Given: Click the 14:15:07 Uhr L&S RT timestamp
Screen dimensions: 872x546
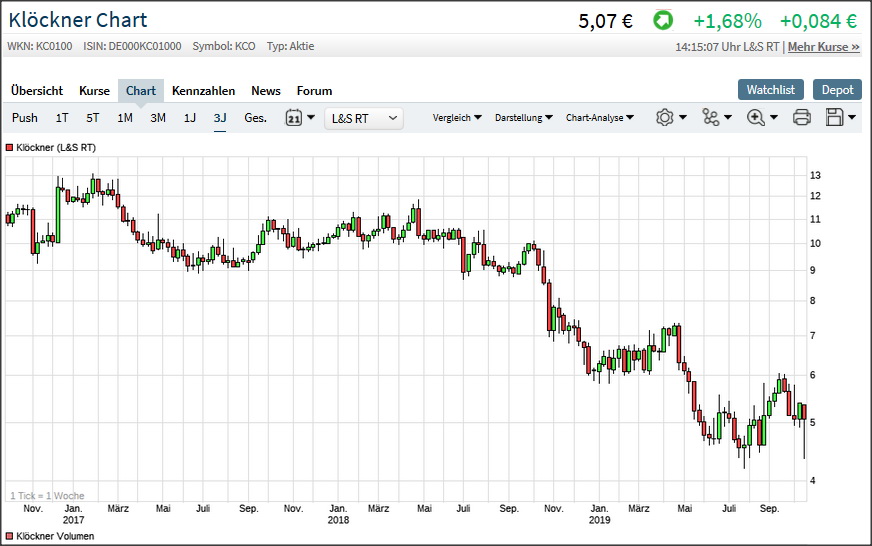Looking at the screenshot, I should [x=727, y=47].
